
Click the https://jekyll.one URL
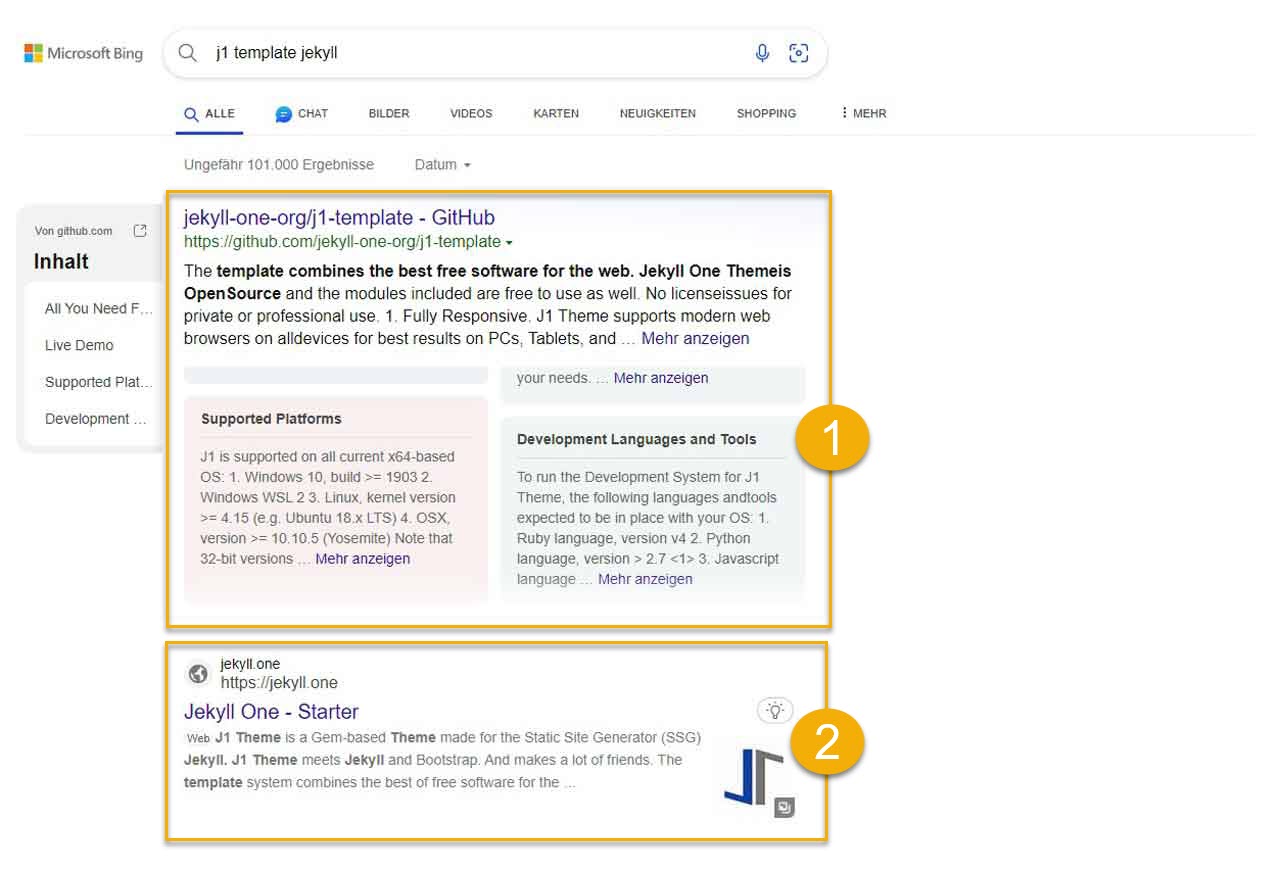coord(279,683)
